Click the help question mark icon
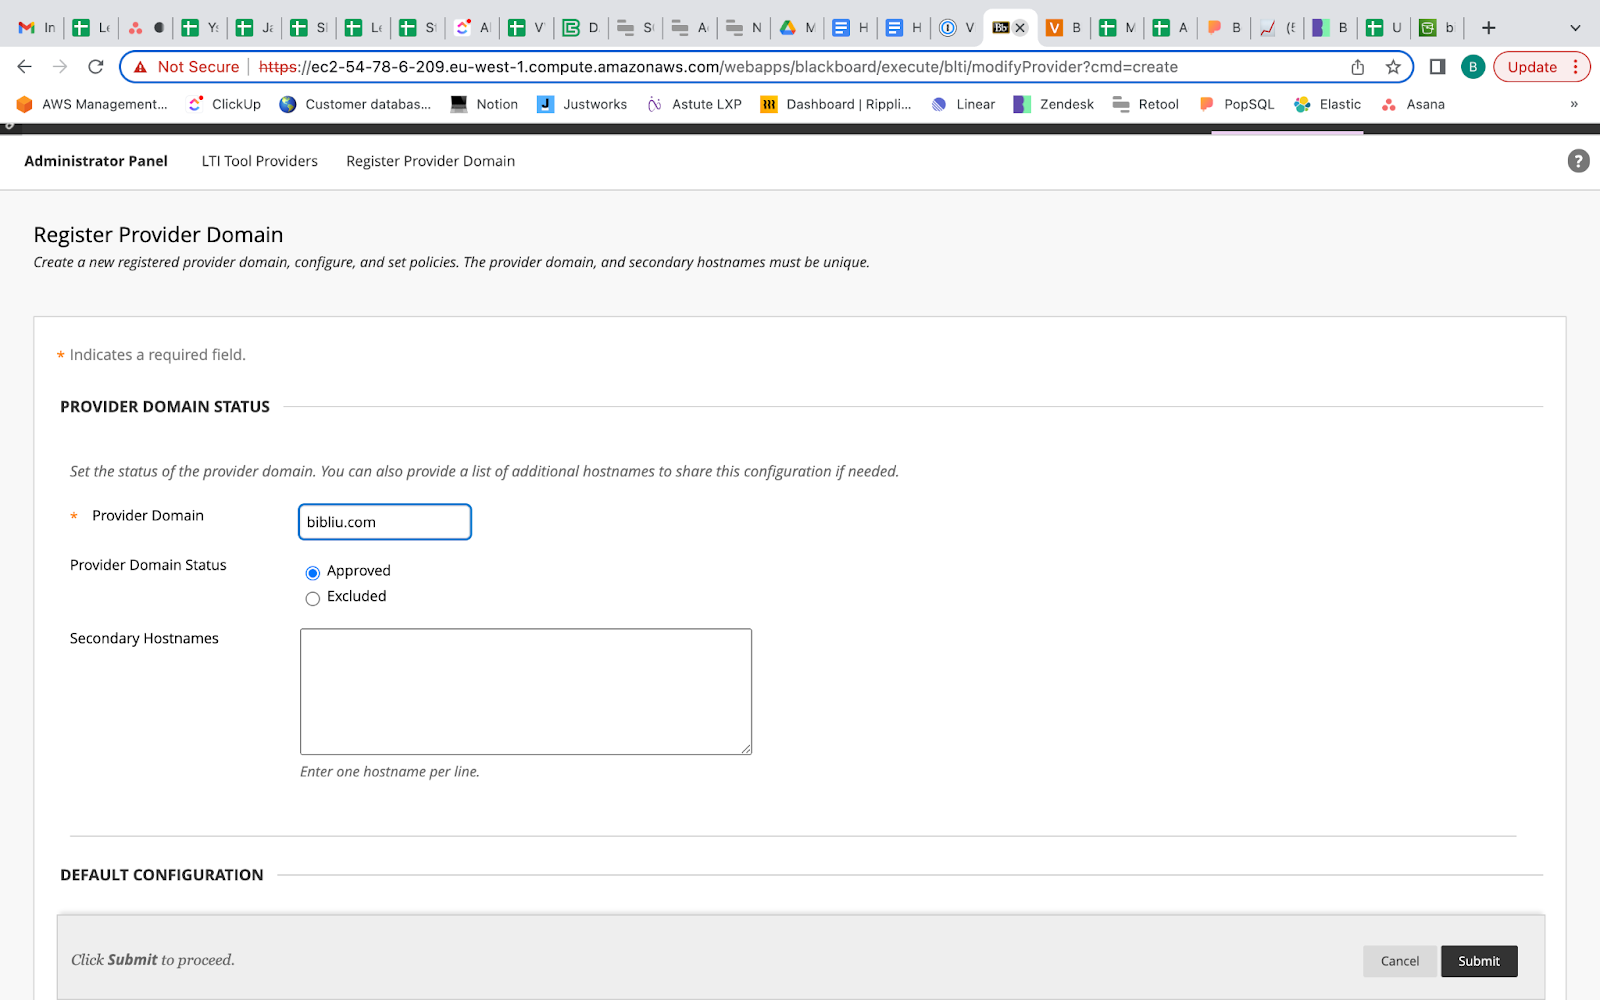1600x1000 pixels. coord(1578,161)
